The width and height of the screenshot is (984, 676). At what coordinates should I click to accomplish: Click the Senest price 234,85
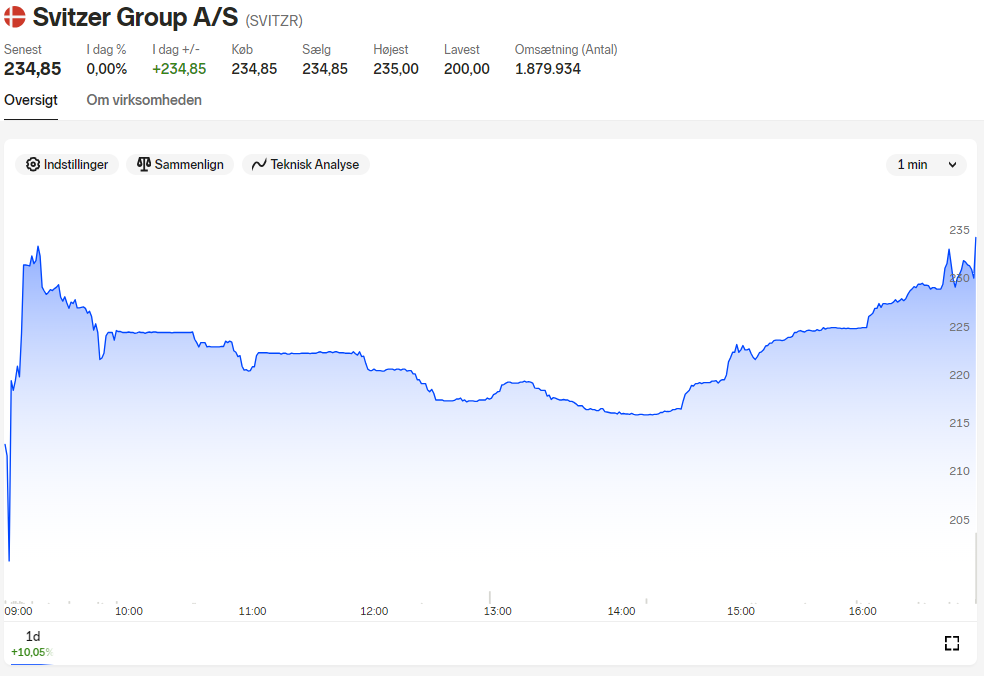33,69
